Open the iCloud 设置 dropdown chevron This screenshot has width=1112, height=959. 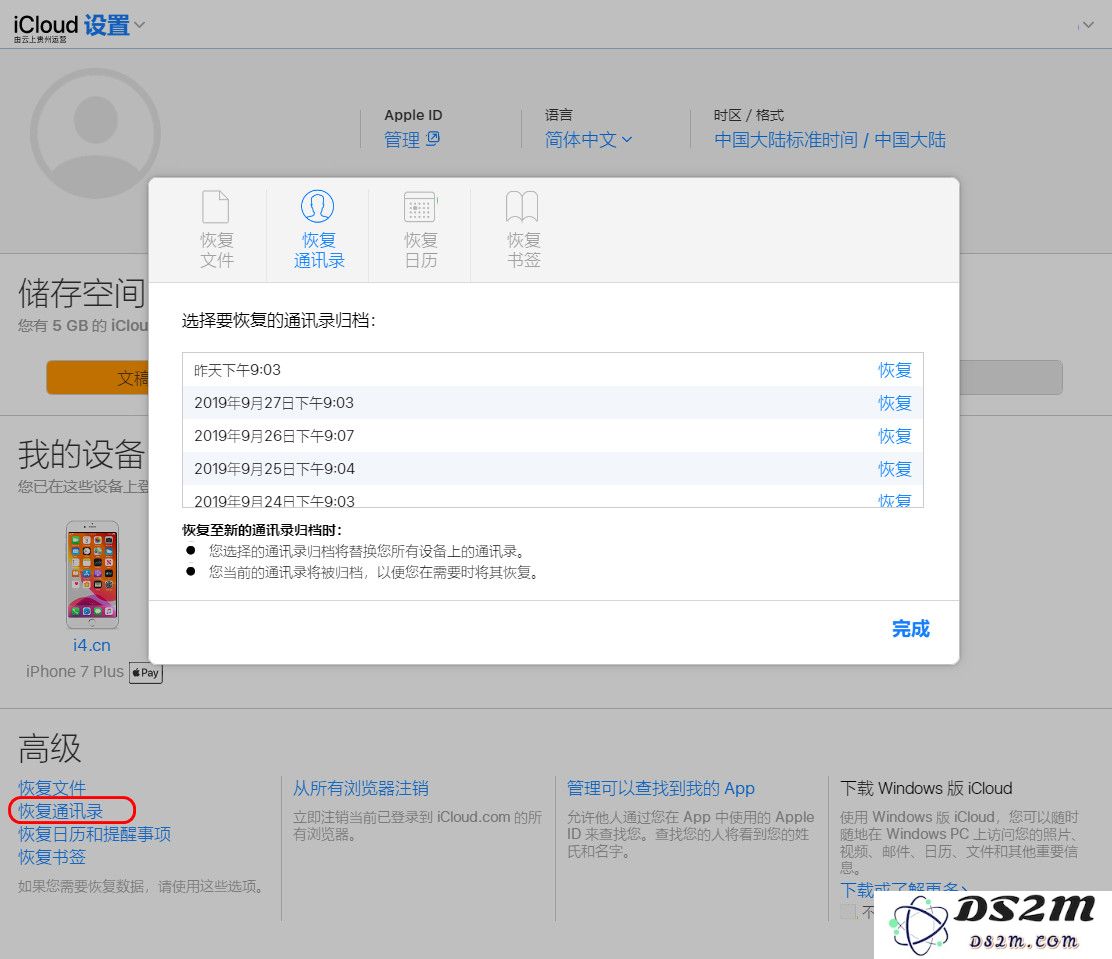tap(140, 25)
